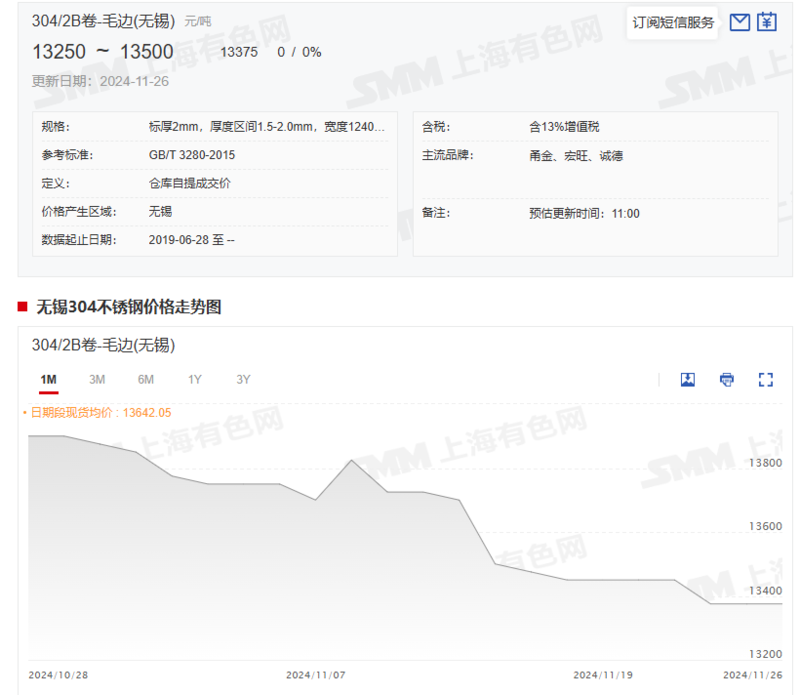Switch to the 3M time range
800x695 pixels.
tap(97, 380)
